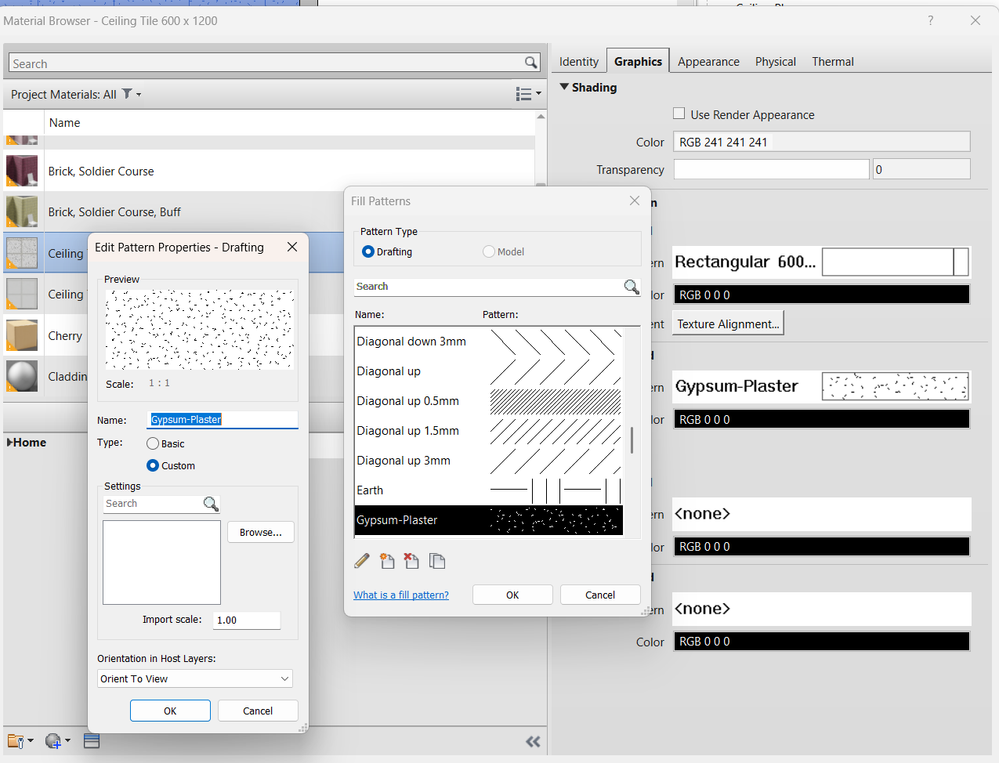The height and width of the screenshot is (763, 999).
Task: Enable Use Render Appearance checkbox
Action: tap(679, 113)
